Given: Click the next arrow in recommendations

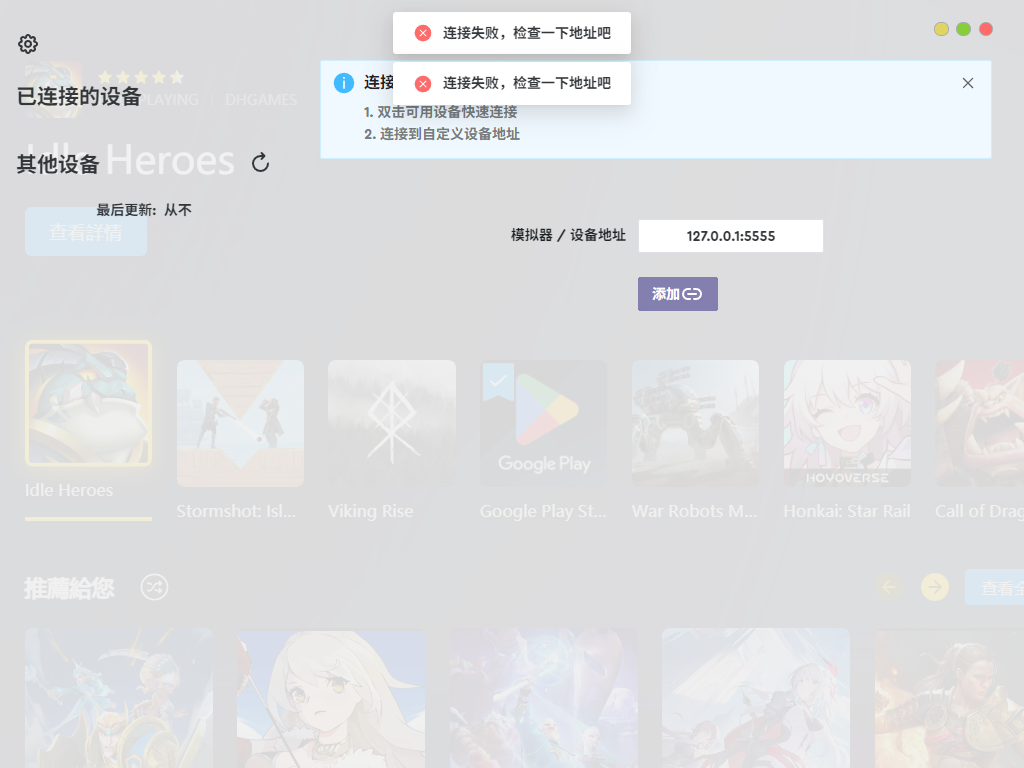Looking at the screenshot, I should tap(935, 587).
